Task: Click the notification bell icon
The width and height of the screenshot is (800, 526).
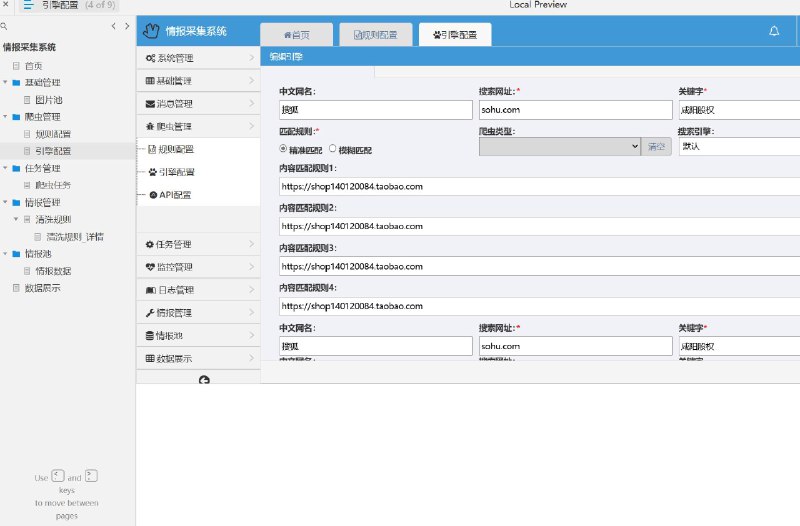Action: 774,31
